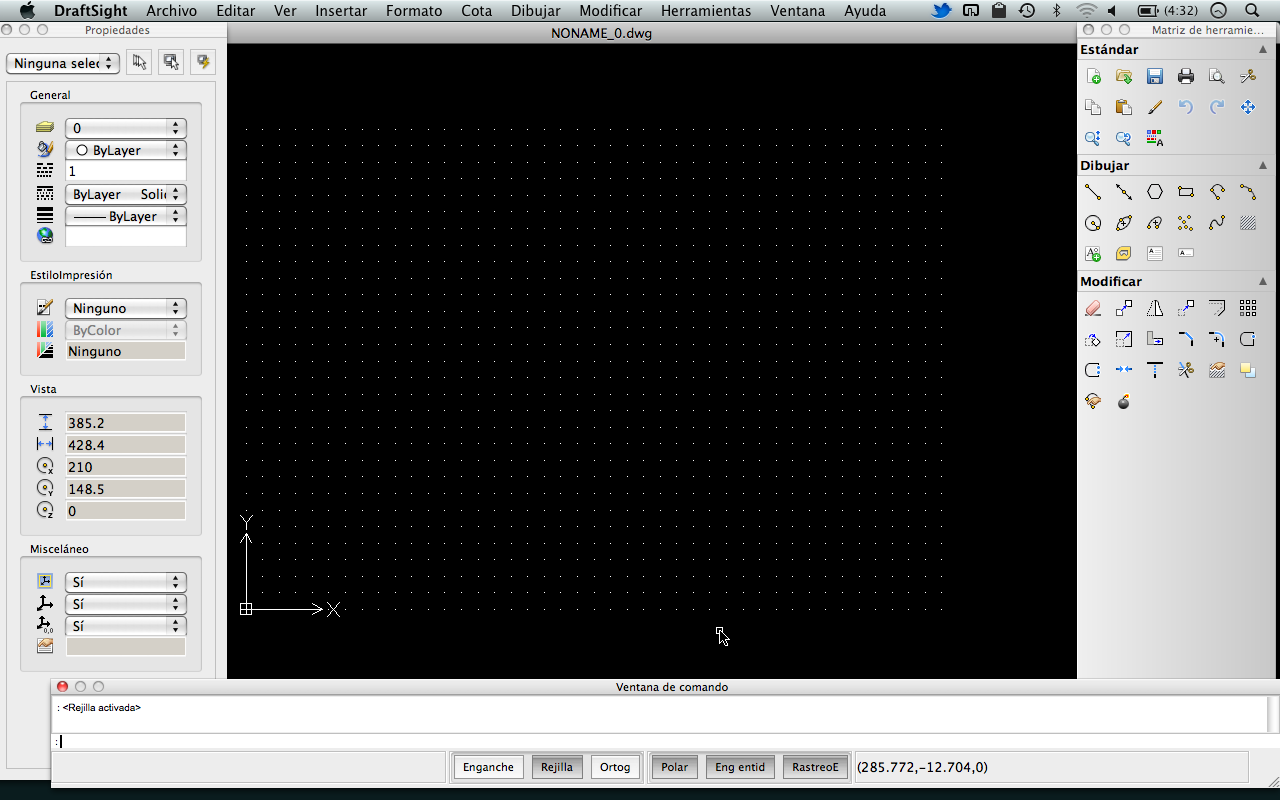1280x800 pixels.
Task: Select the Hatch fill tool
Action: 1248,223
